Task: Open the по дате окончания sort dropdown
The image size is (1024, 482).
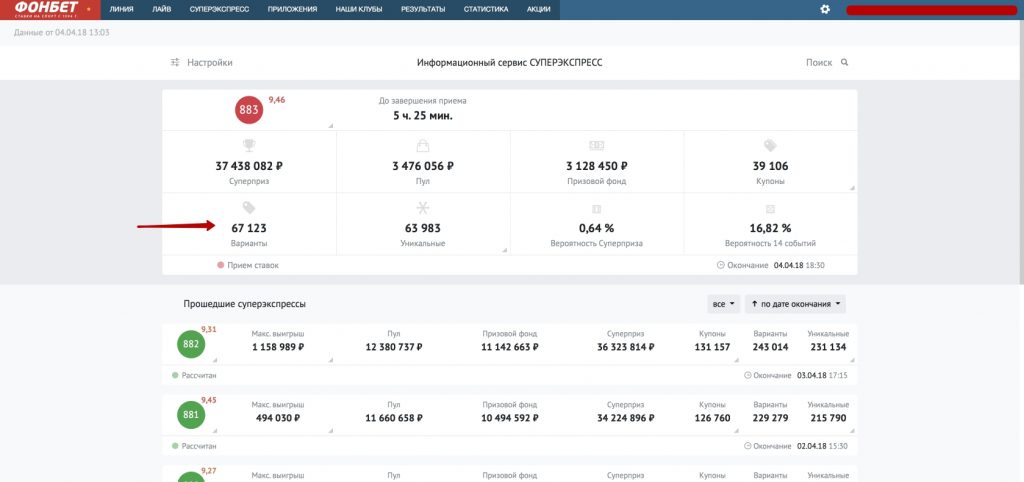Action: click(x=795, y=304)
